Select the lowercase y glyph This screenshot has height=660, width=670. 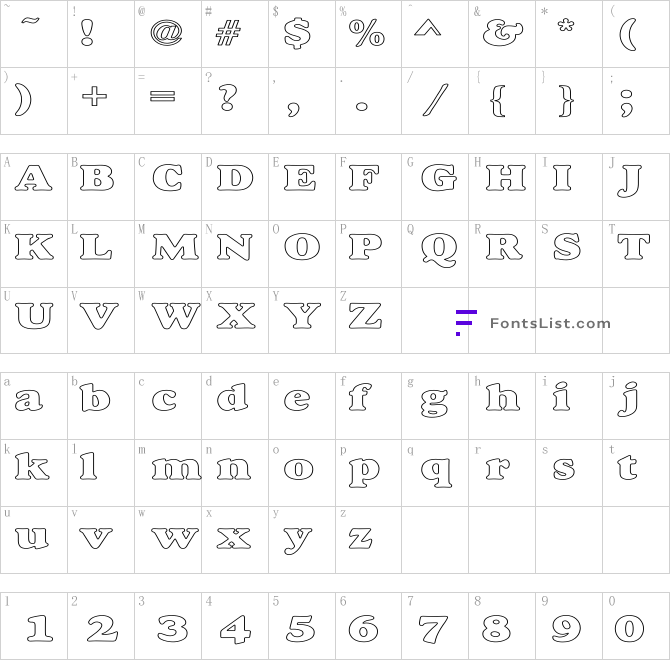[297, 541]
